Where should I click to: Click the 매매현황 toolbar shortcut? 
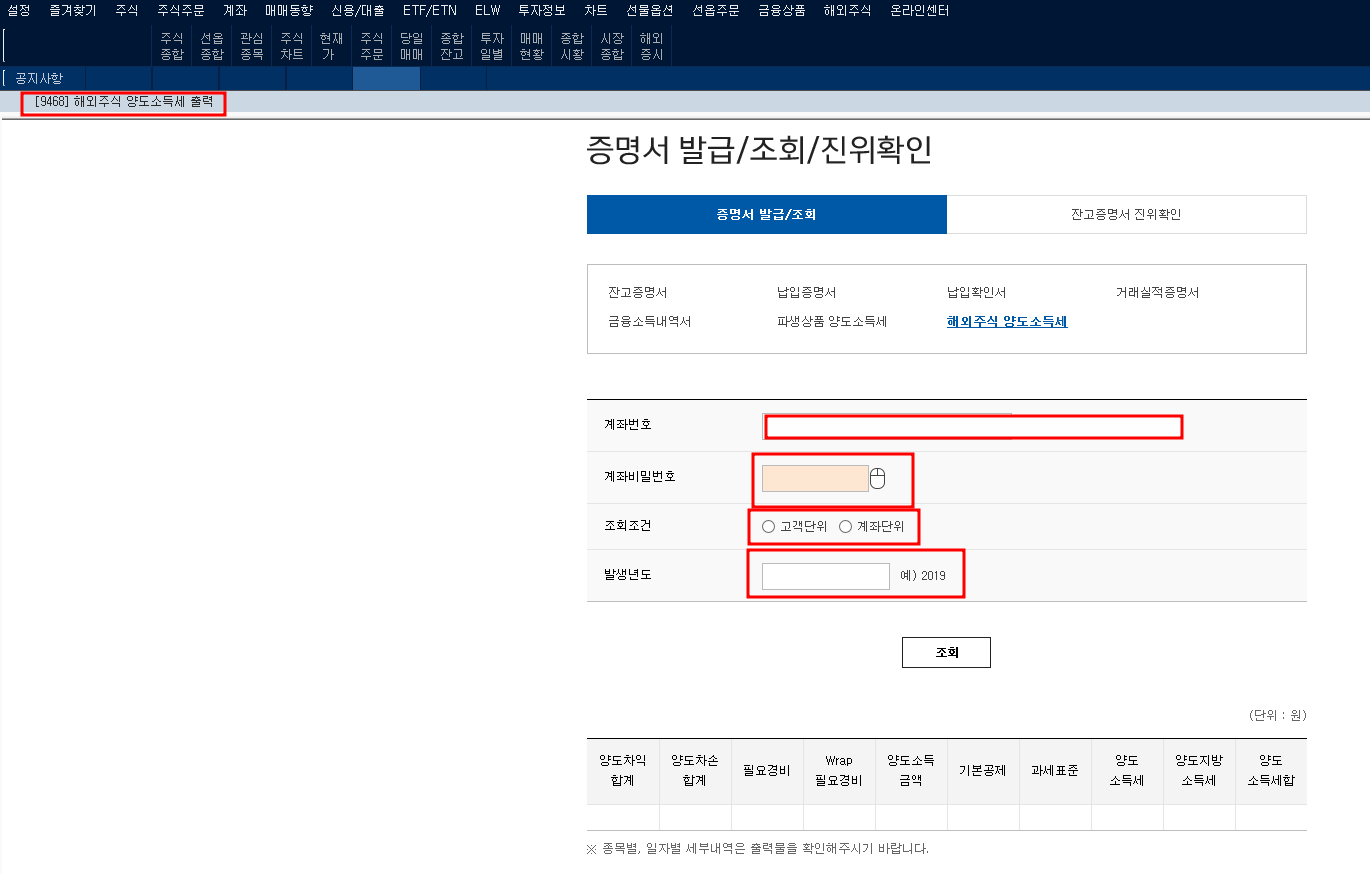[x=532, y=46]
